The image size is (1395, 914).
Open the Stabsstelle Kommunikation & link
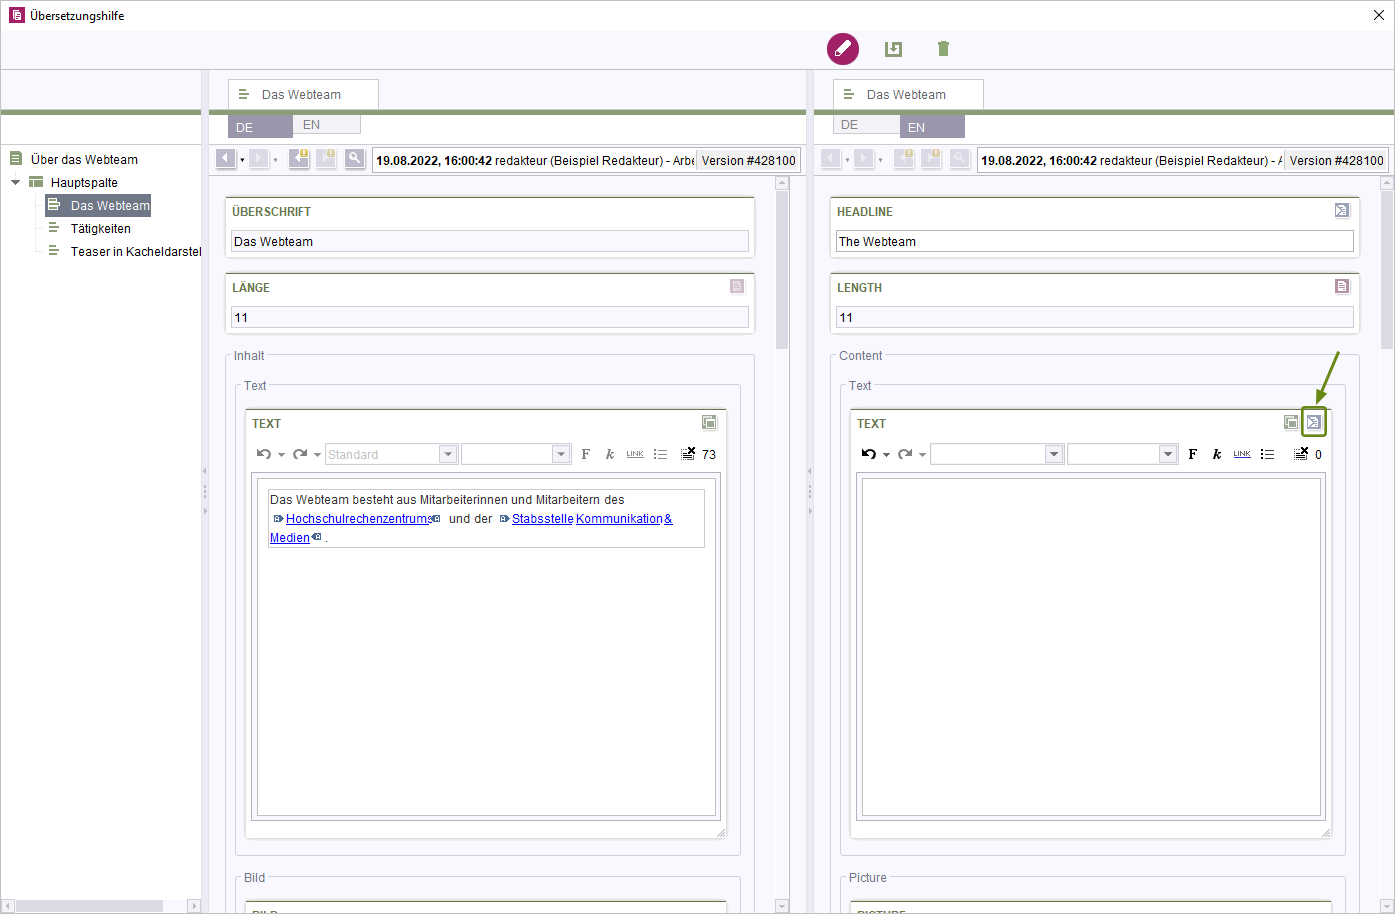[592, 518]
